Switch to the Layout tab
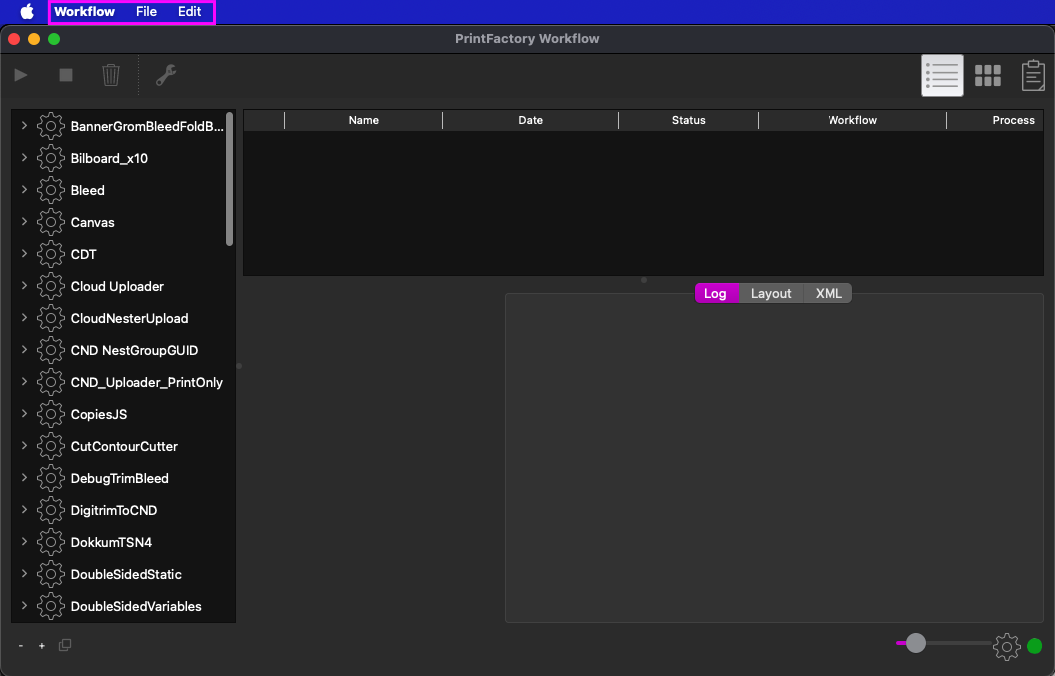The height and width of the screenshot is (676, 1055). 771,293
